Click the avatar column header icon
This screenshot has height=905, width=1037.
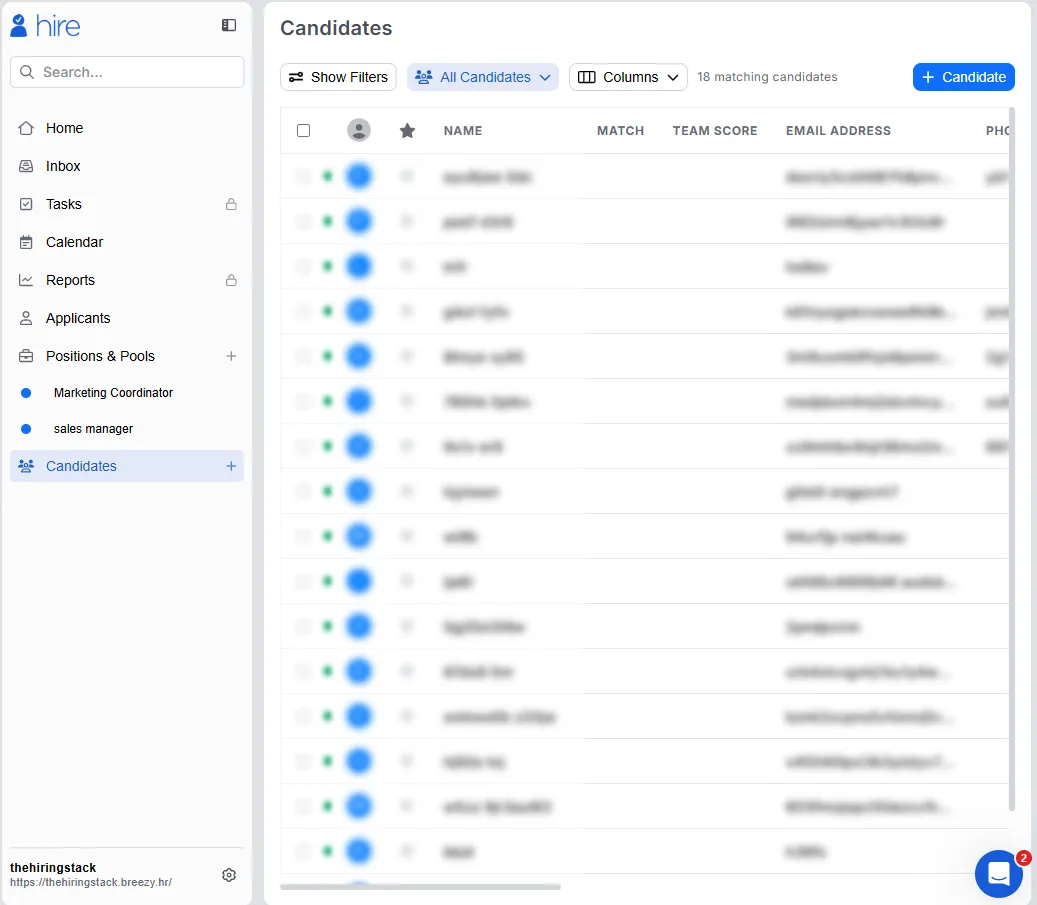coord(359,130)
